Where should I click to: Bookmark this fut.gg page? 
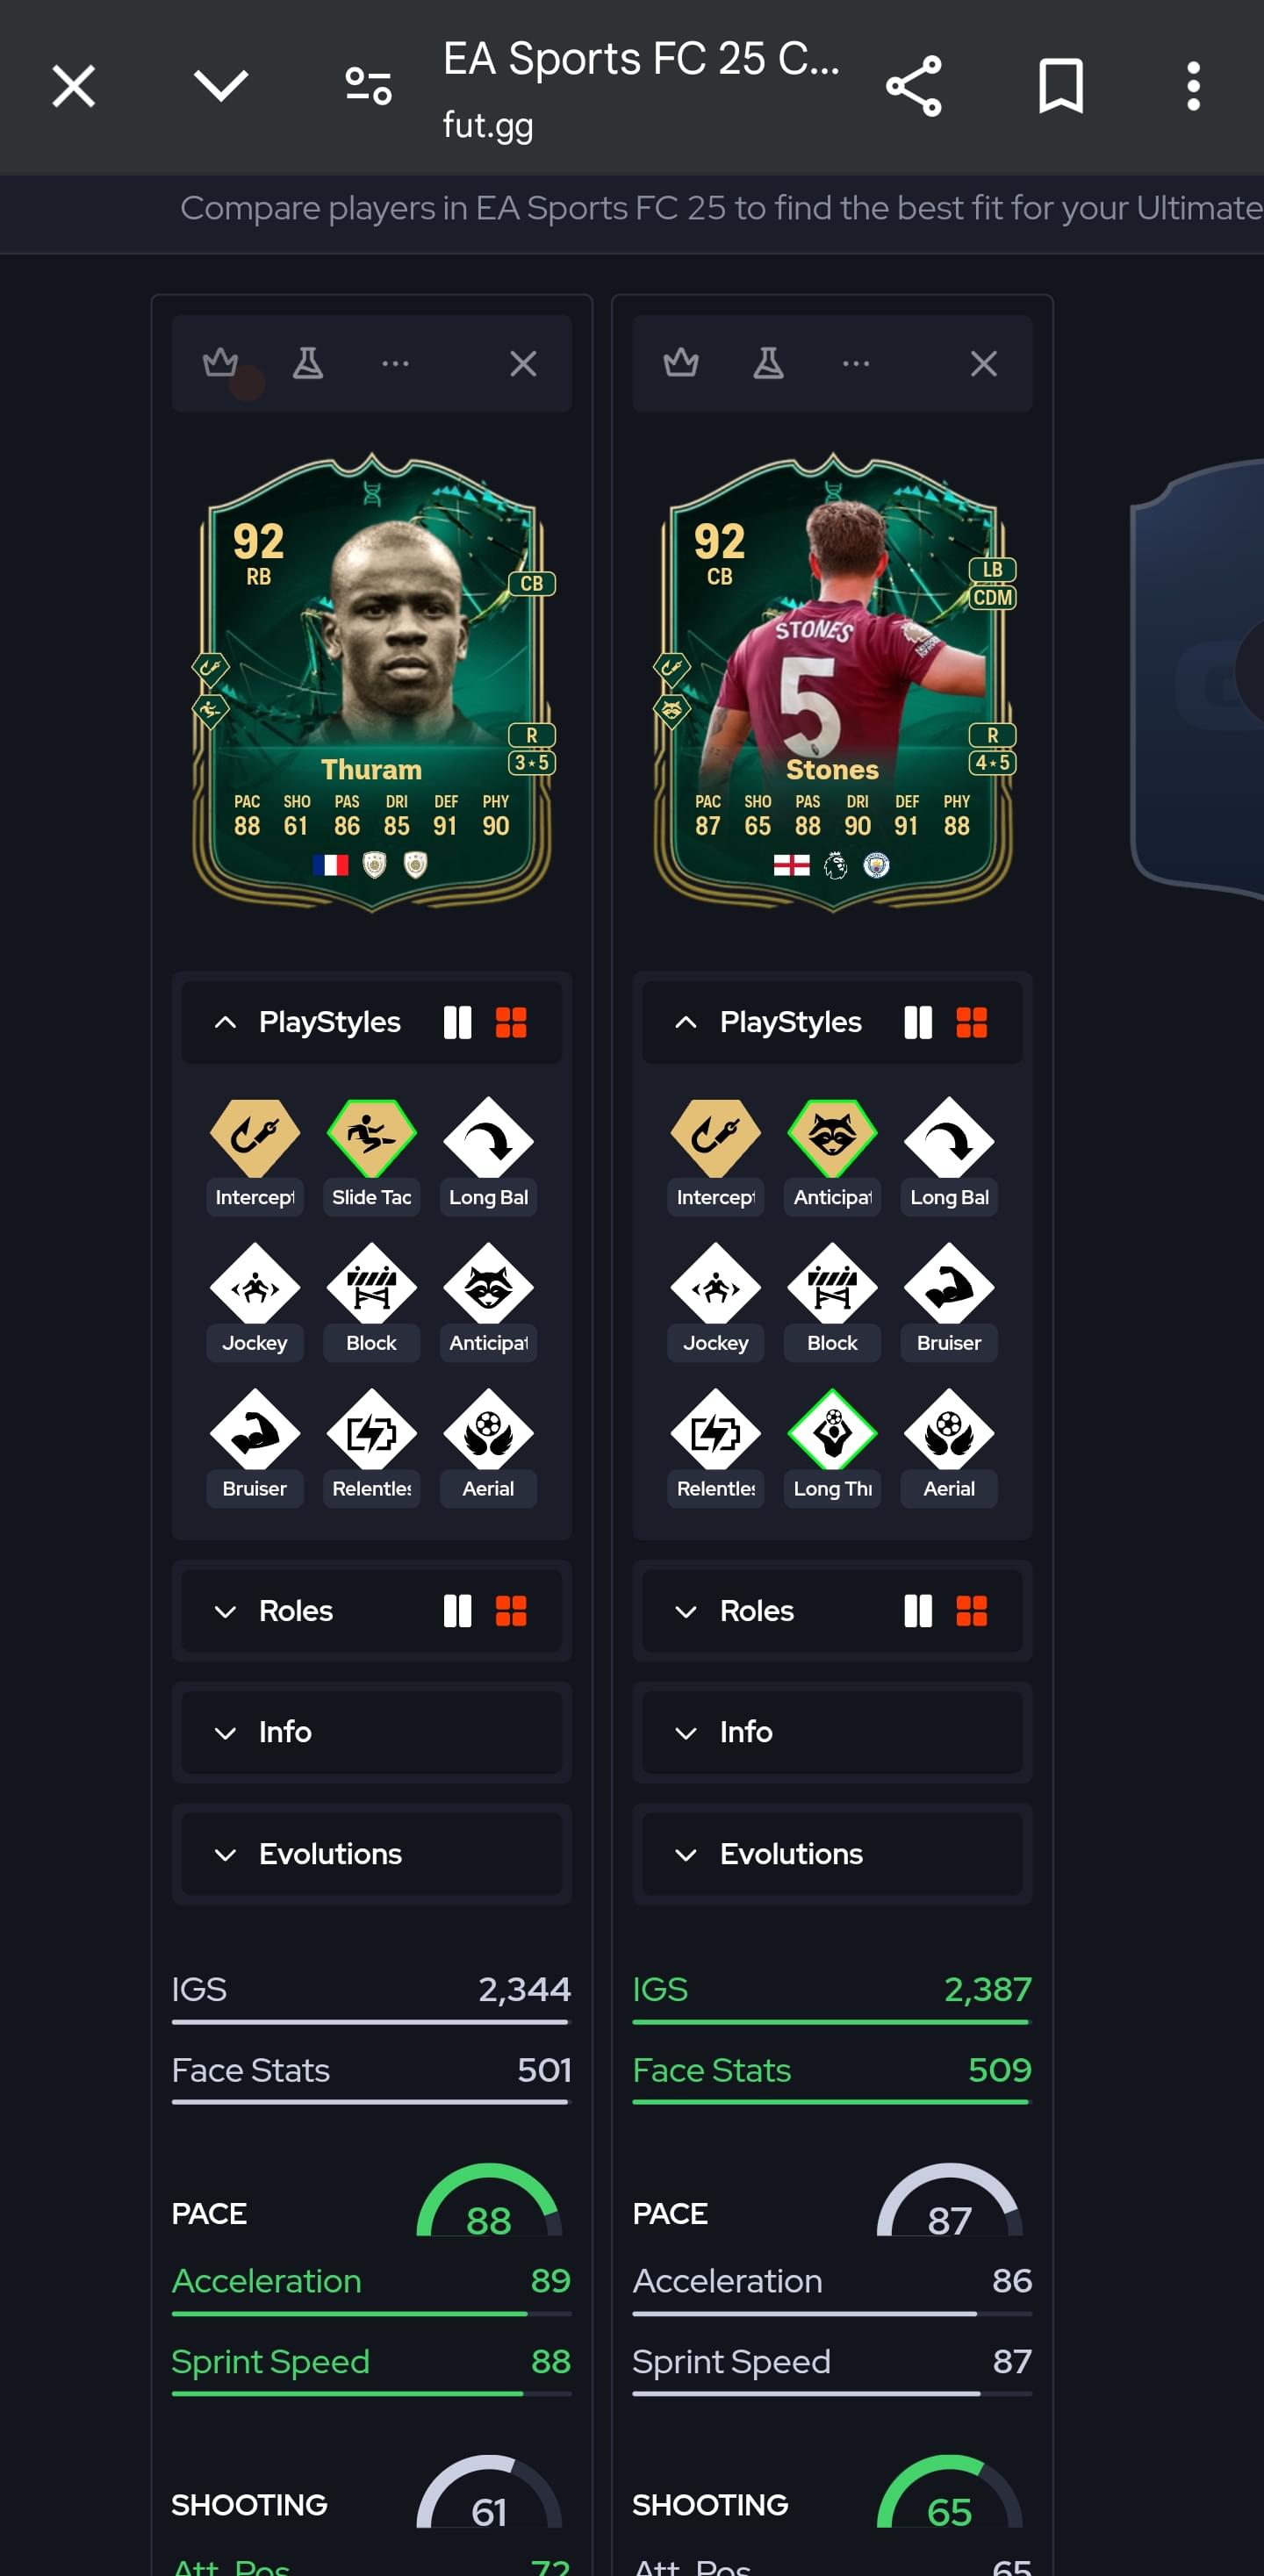click(x=1061, y=86)
